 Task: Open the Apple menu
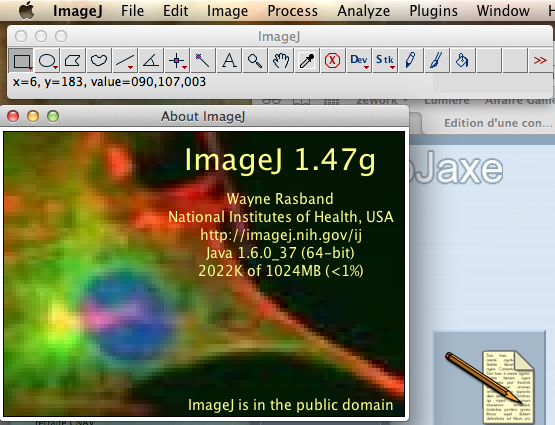[x=27, y=11]
